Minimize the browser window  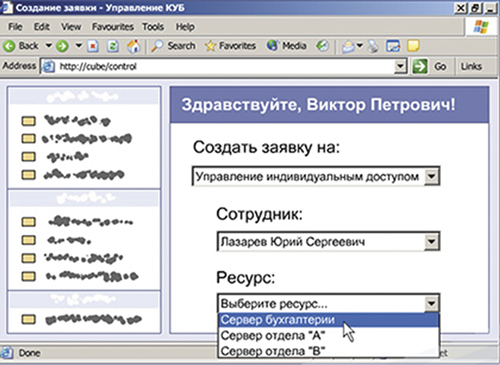[x=491, y=8]
